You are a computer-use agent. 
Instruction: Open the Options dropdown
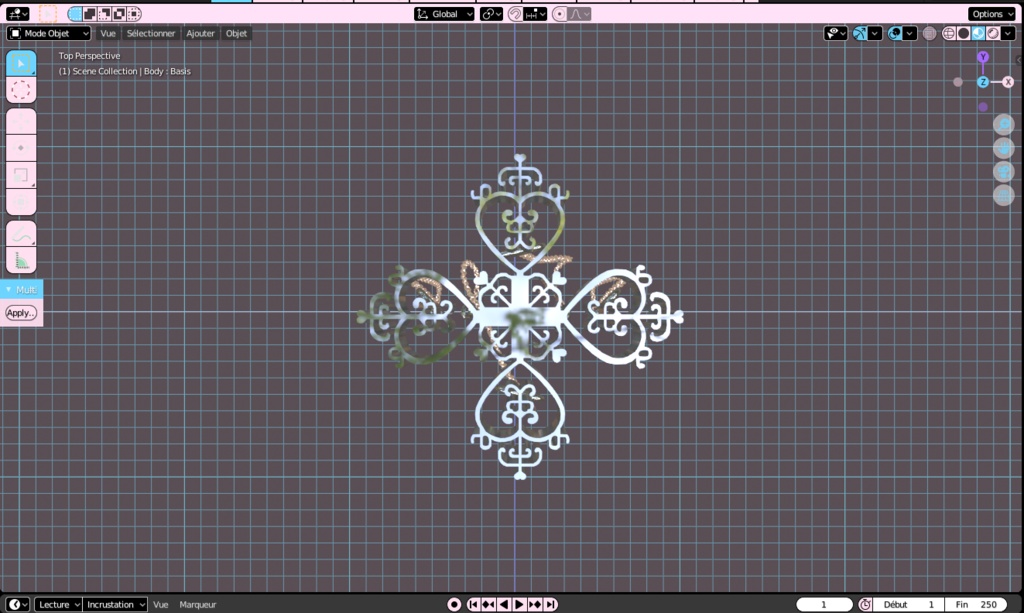(992, 14)
